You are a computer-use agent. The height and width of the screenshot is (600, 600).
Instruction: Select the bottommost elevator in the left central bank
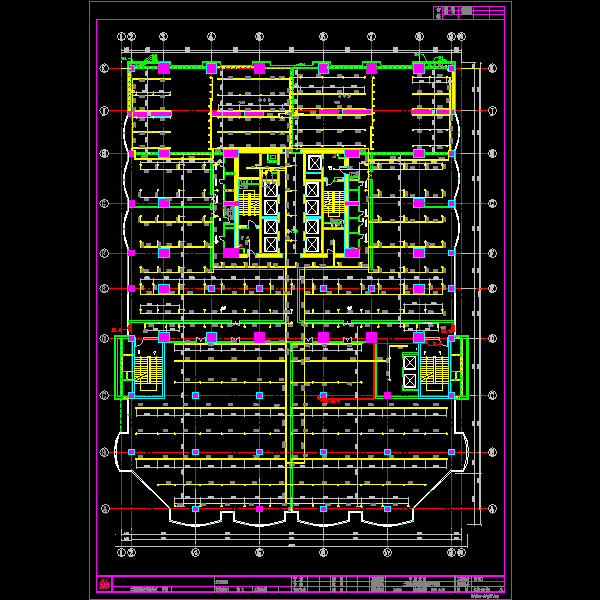click(x=271, y=245)
